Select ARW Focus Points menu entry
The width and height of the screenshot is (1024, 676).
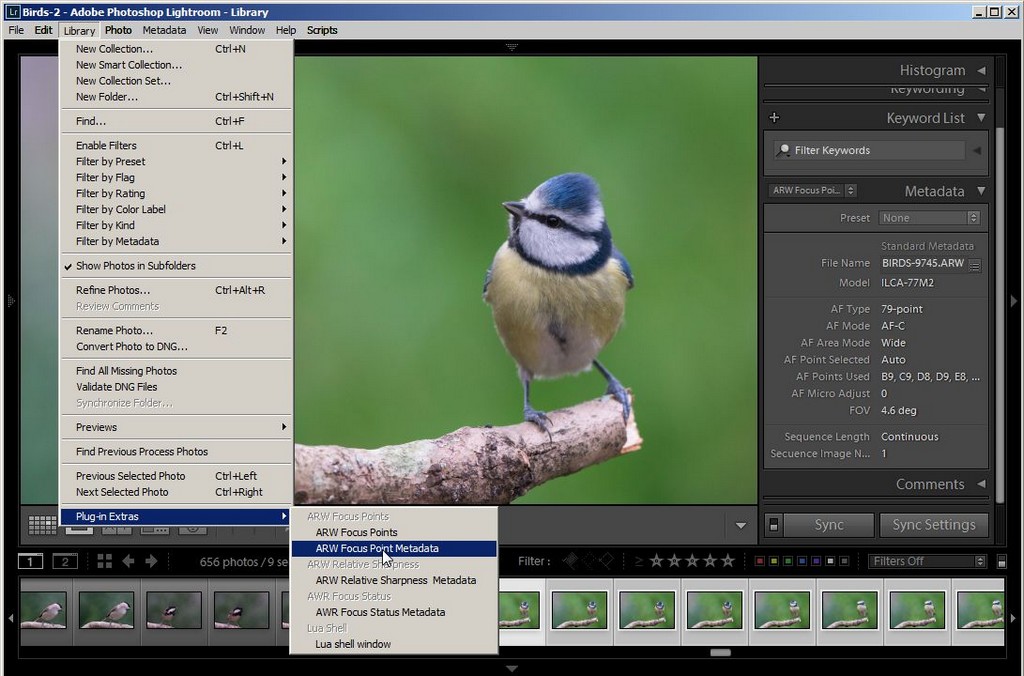tap(356, 532)
